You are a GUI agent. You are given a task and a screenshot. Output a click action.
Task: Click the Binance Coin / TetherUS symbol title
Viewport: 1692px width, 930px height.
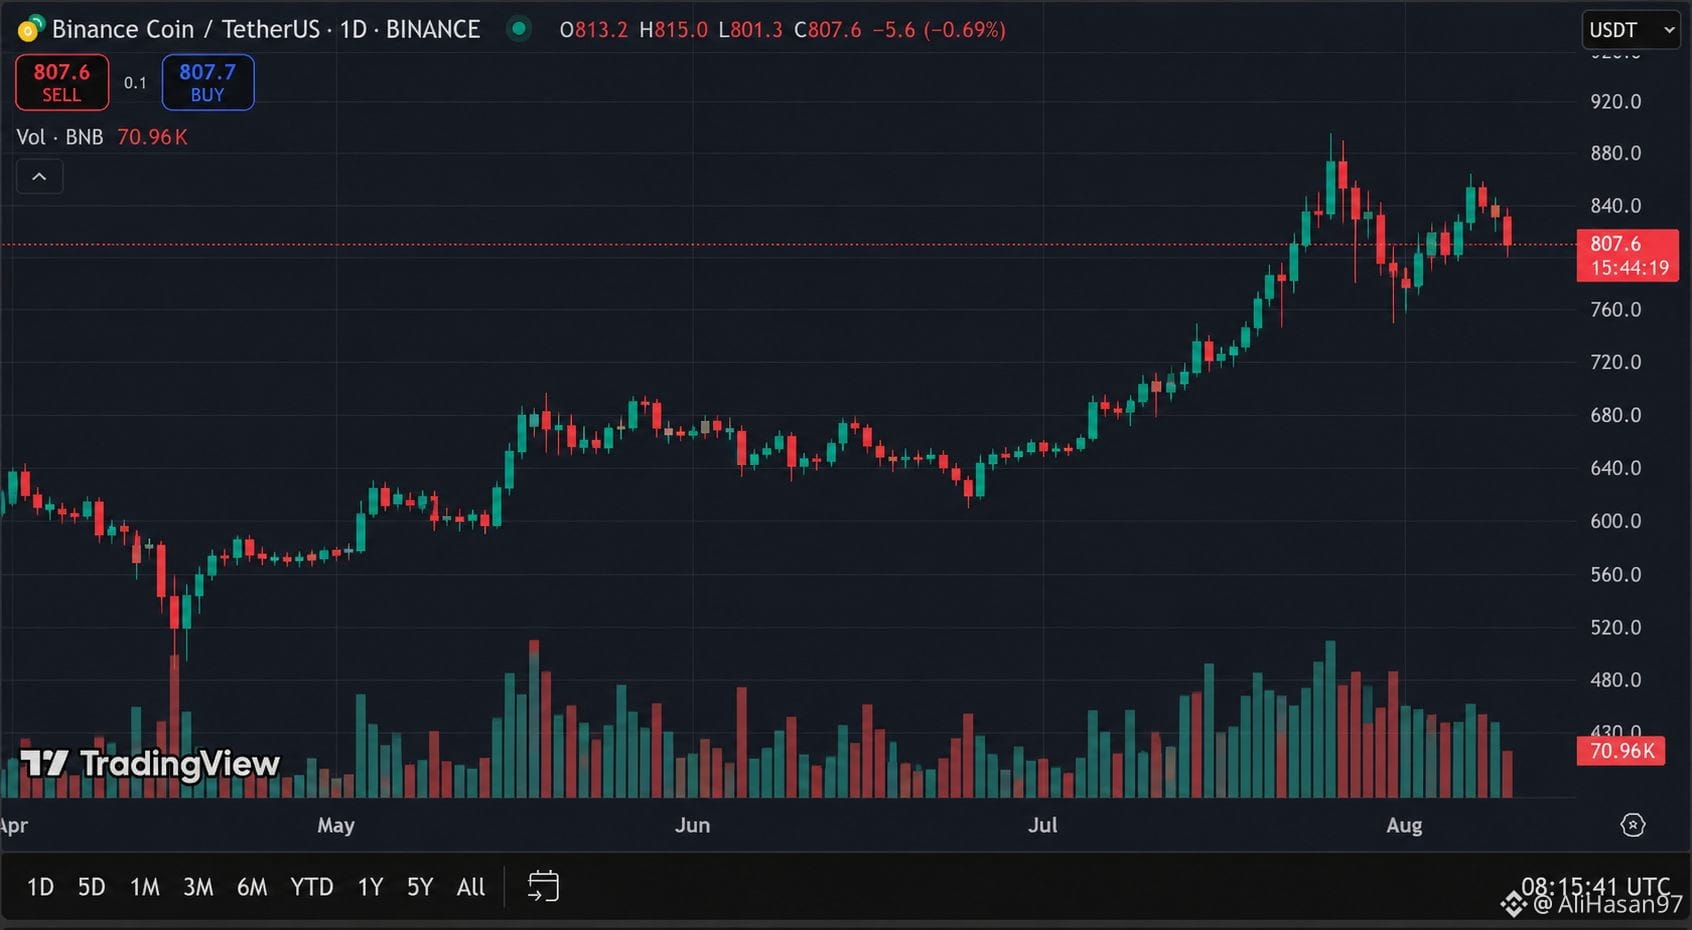click(266, 29)
